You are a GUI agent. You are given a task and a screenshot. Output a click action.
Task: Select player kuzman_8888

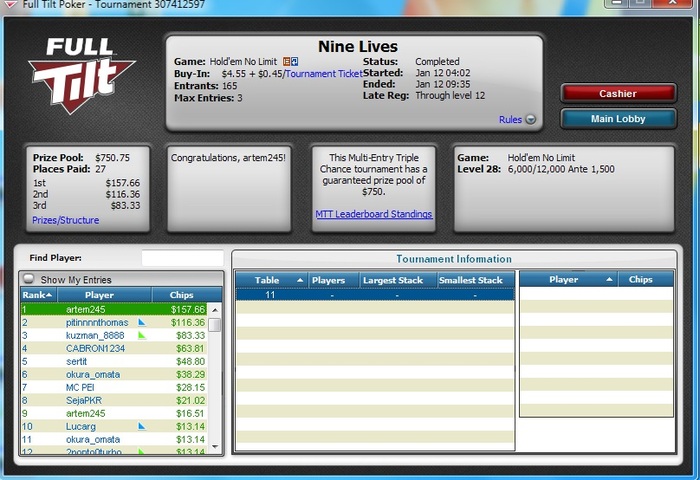pyautogui.click(x=95, y=335)
